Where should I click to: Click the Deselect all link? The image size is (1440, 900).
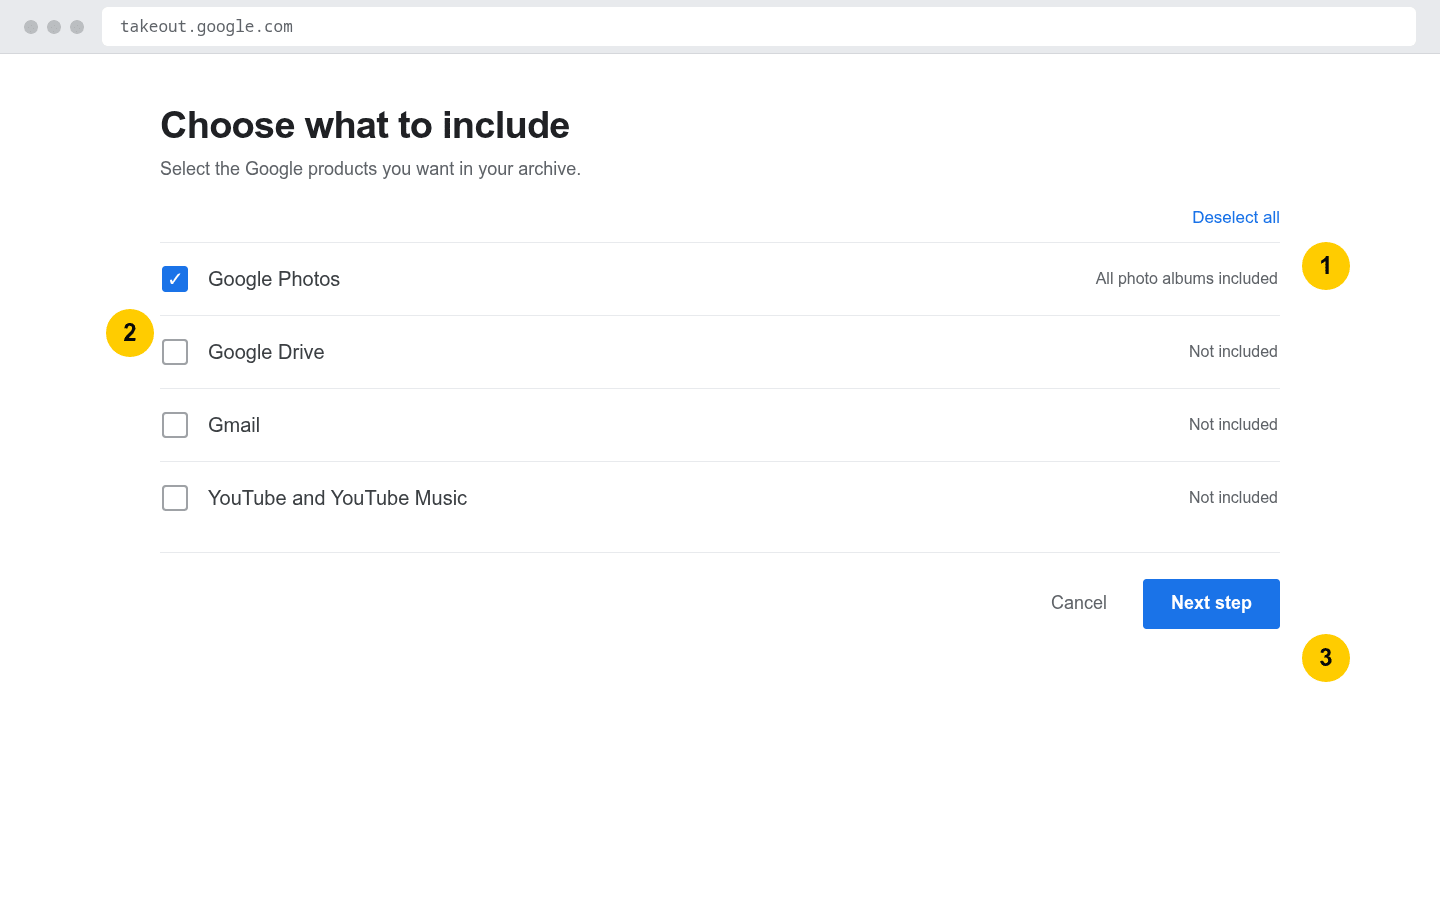pos(1235,217)
